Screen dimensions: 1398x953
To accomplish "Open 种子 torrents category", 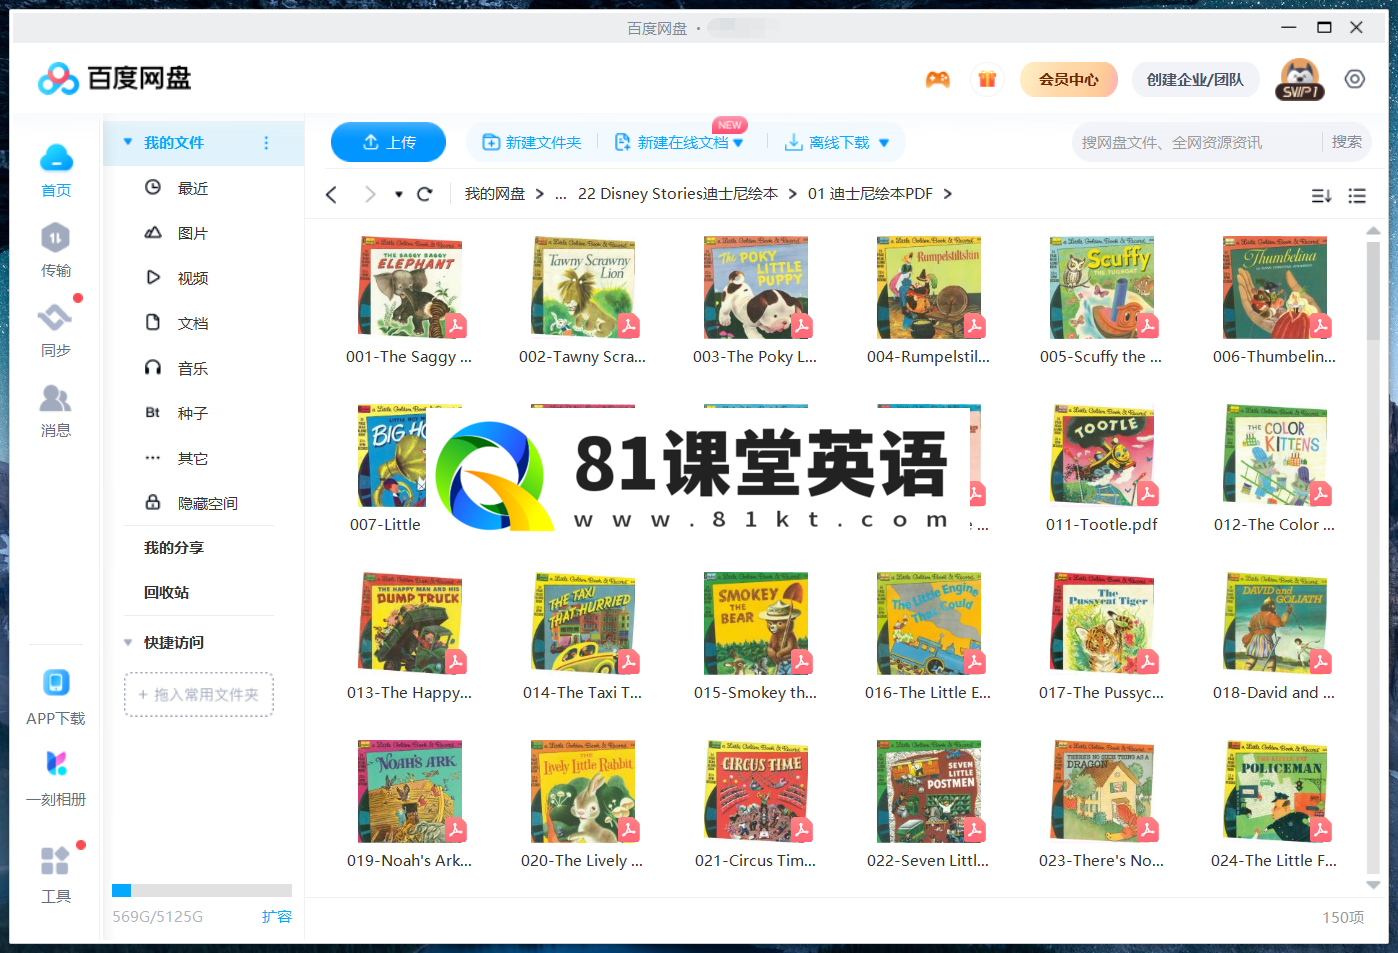I will click(x=193, y=413).
